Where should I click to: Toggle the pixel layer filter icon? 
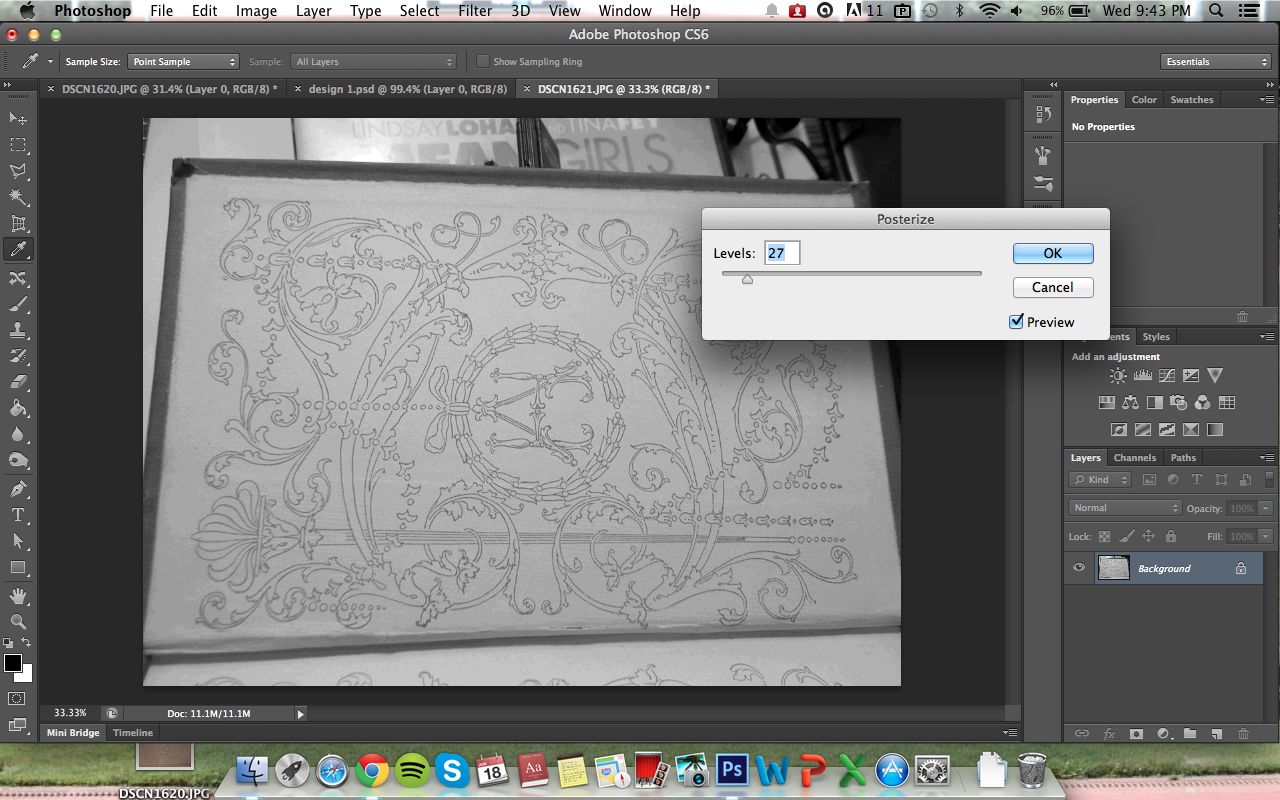click(x=1149, y=480)
